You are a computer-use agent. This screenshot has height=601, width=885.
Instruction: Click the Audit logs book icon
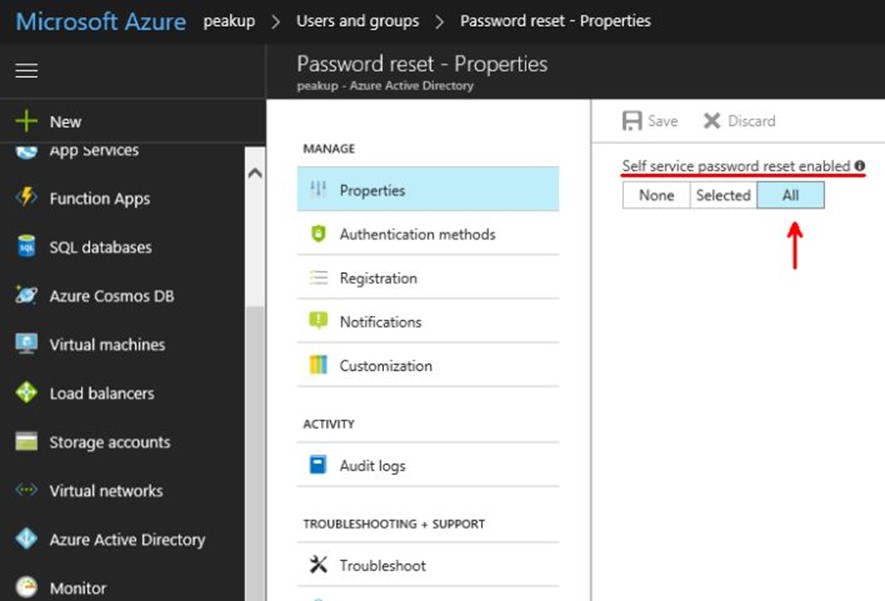318,464
